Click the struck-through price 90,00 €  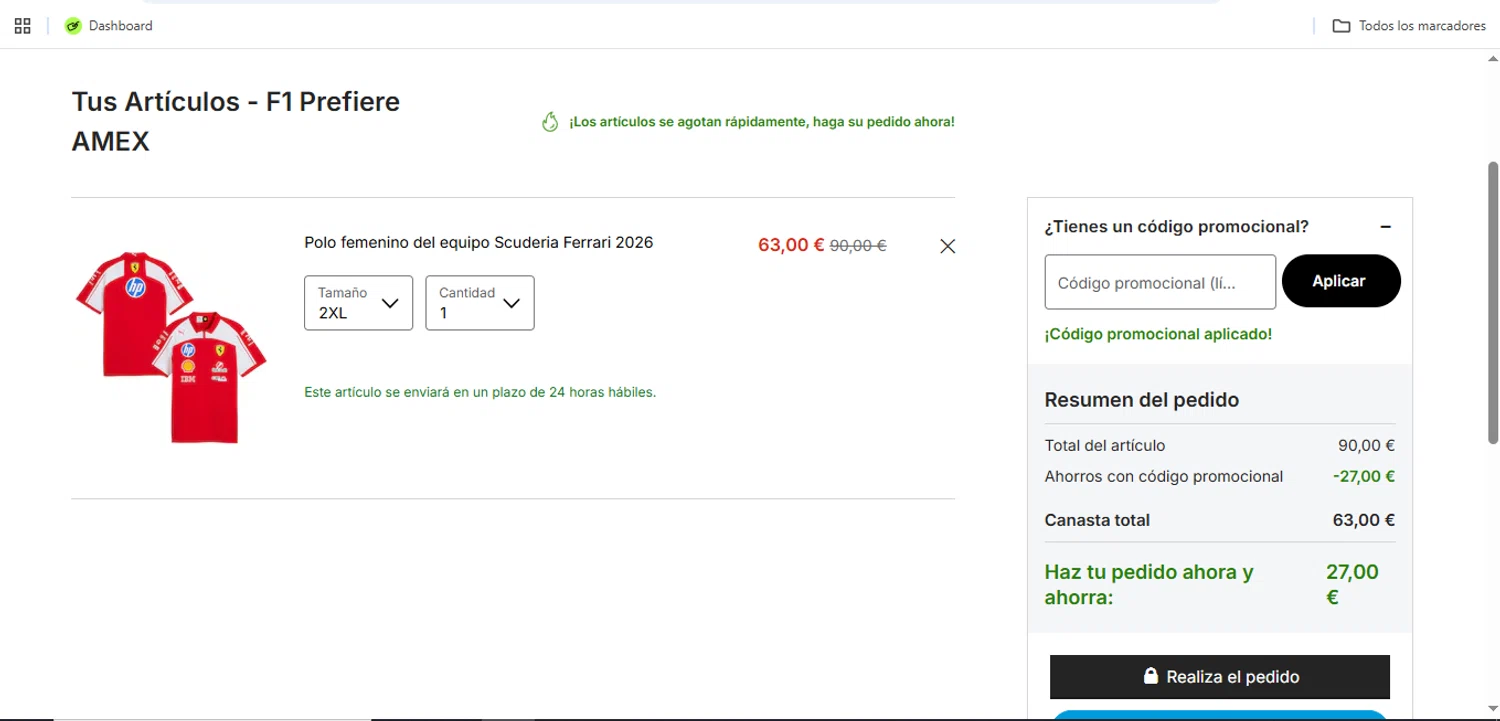coord(858,245)
